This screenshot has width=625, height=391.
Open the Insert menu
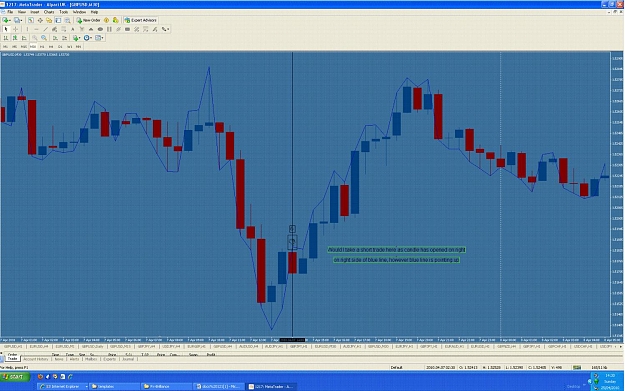tap(35, 12)
